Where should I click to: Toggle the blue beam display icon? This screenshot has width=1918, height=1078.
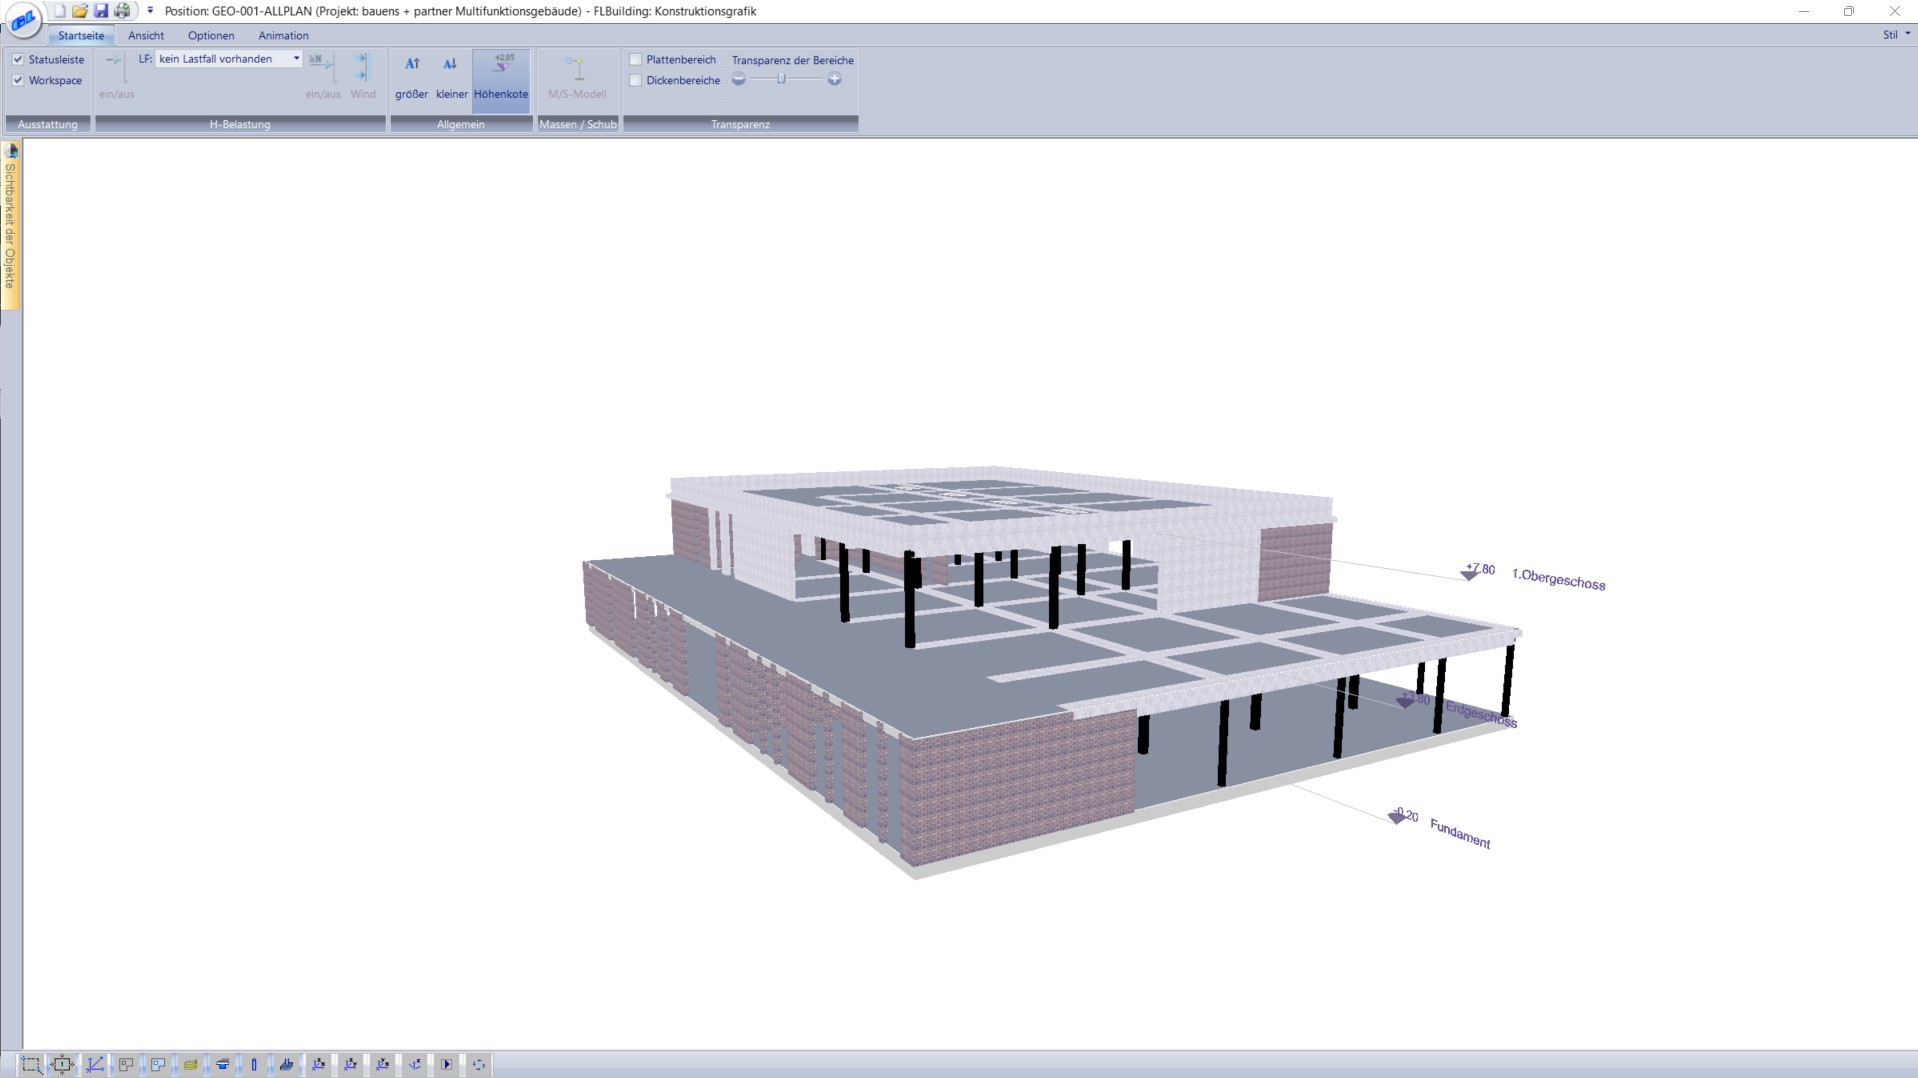(222, 1065)
